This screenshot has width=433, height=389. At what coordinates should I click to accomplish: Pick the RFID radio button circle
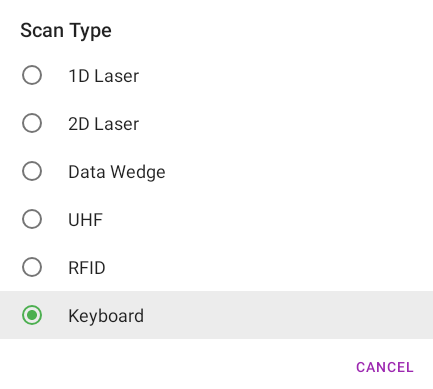(x=32, y=267)
